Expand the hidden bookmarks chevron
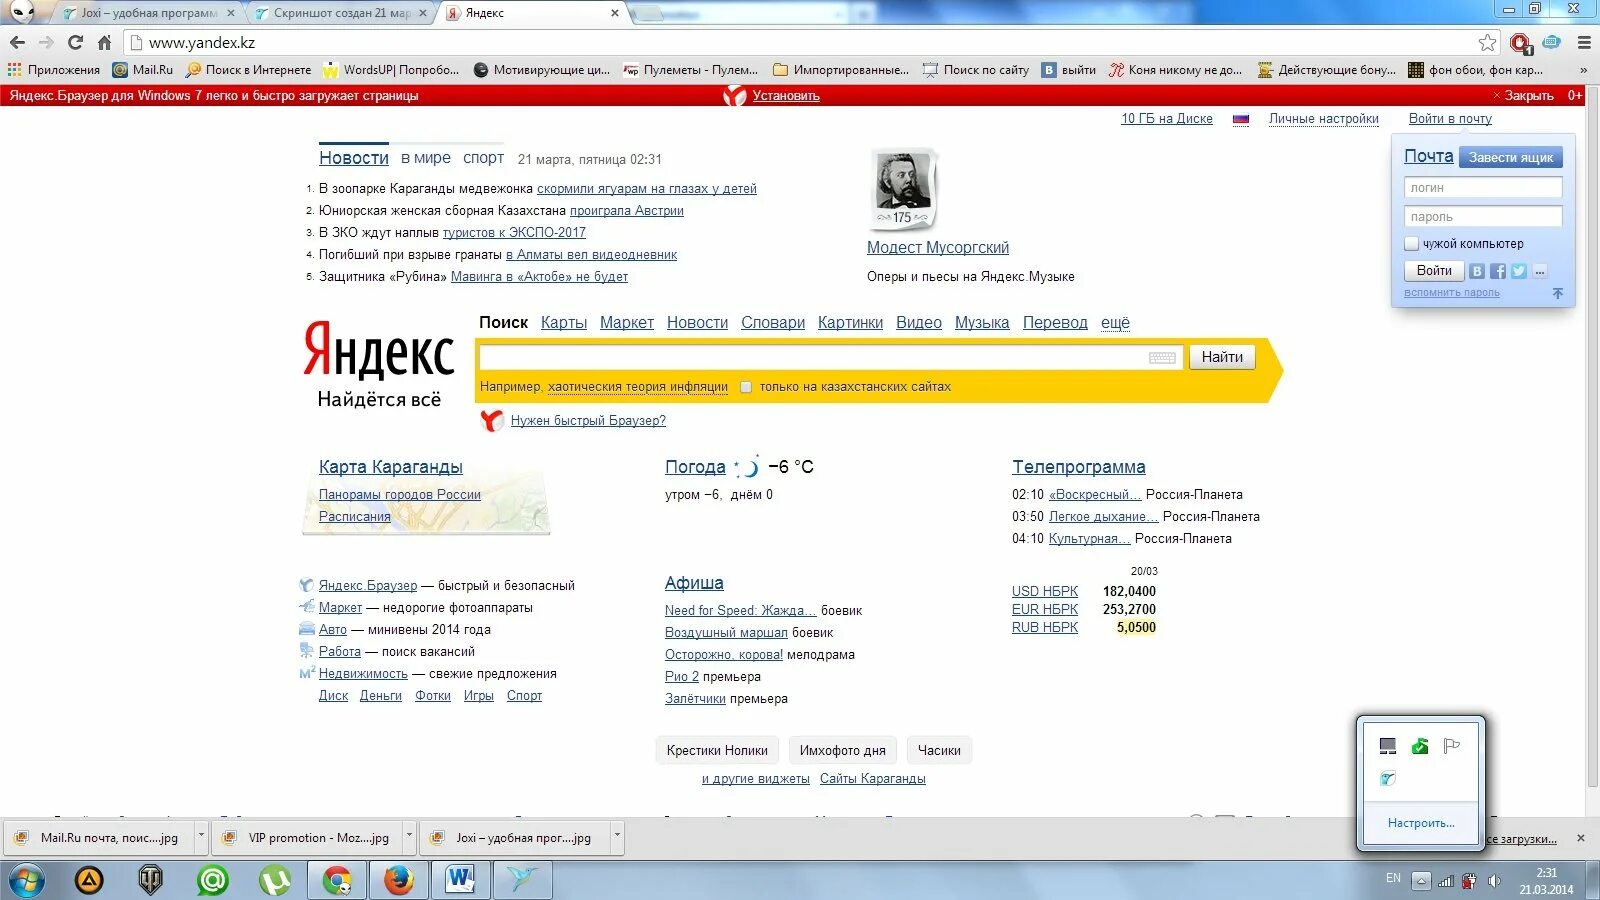 1583,70
